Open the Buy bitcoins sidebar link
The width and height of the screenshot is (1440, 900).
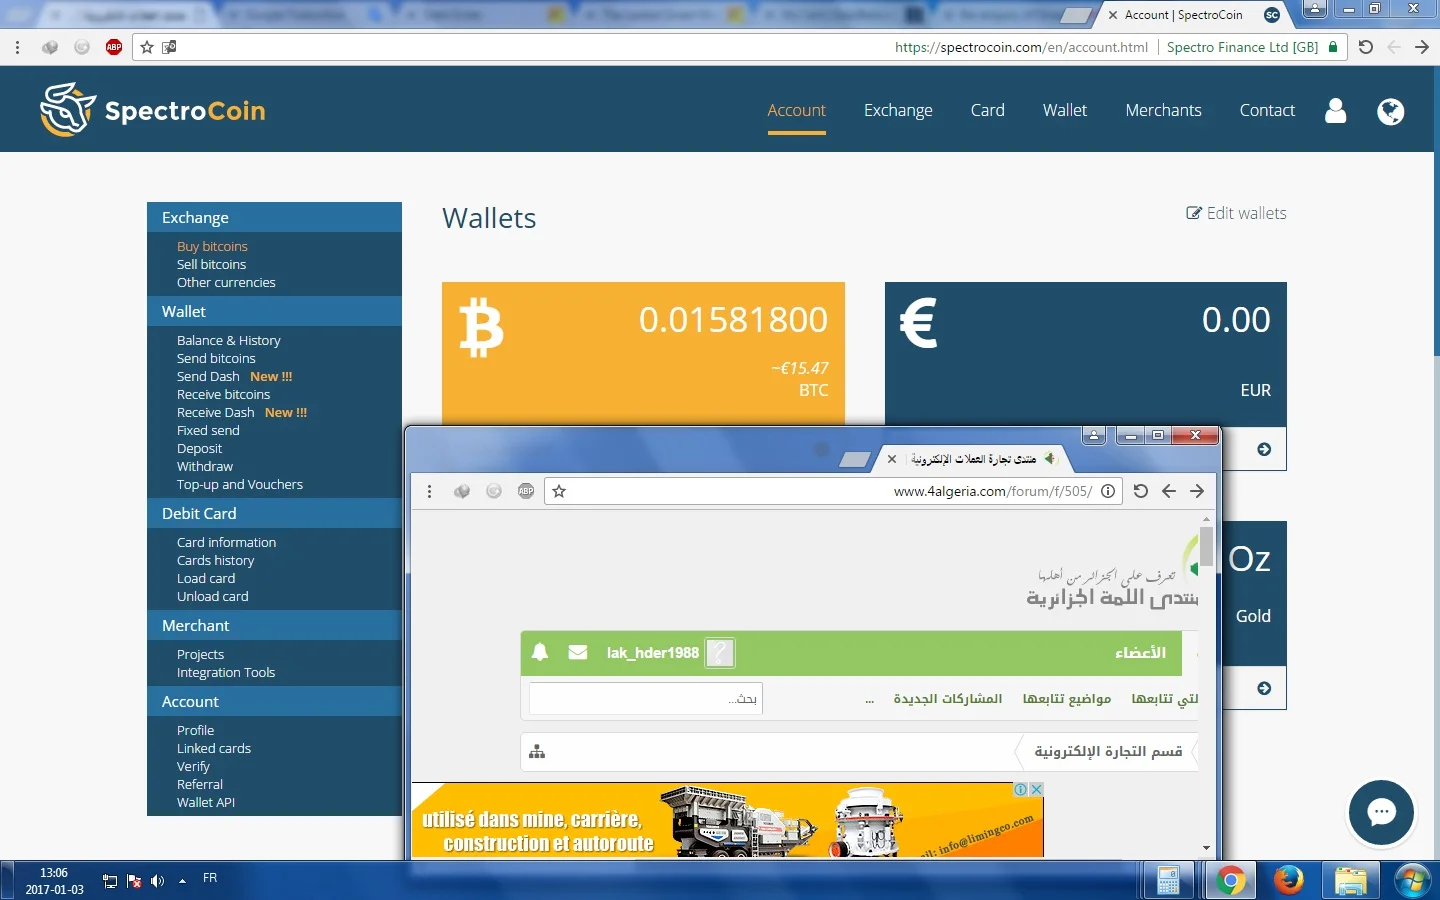tap(212, 246)
